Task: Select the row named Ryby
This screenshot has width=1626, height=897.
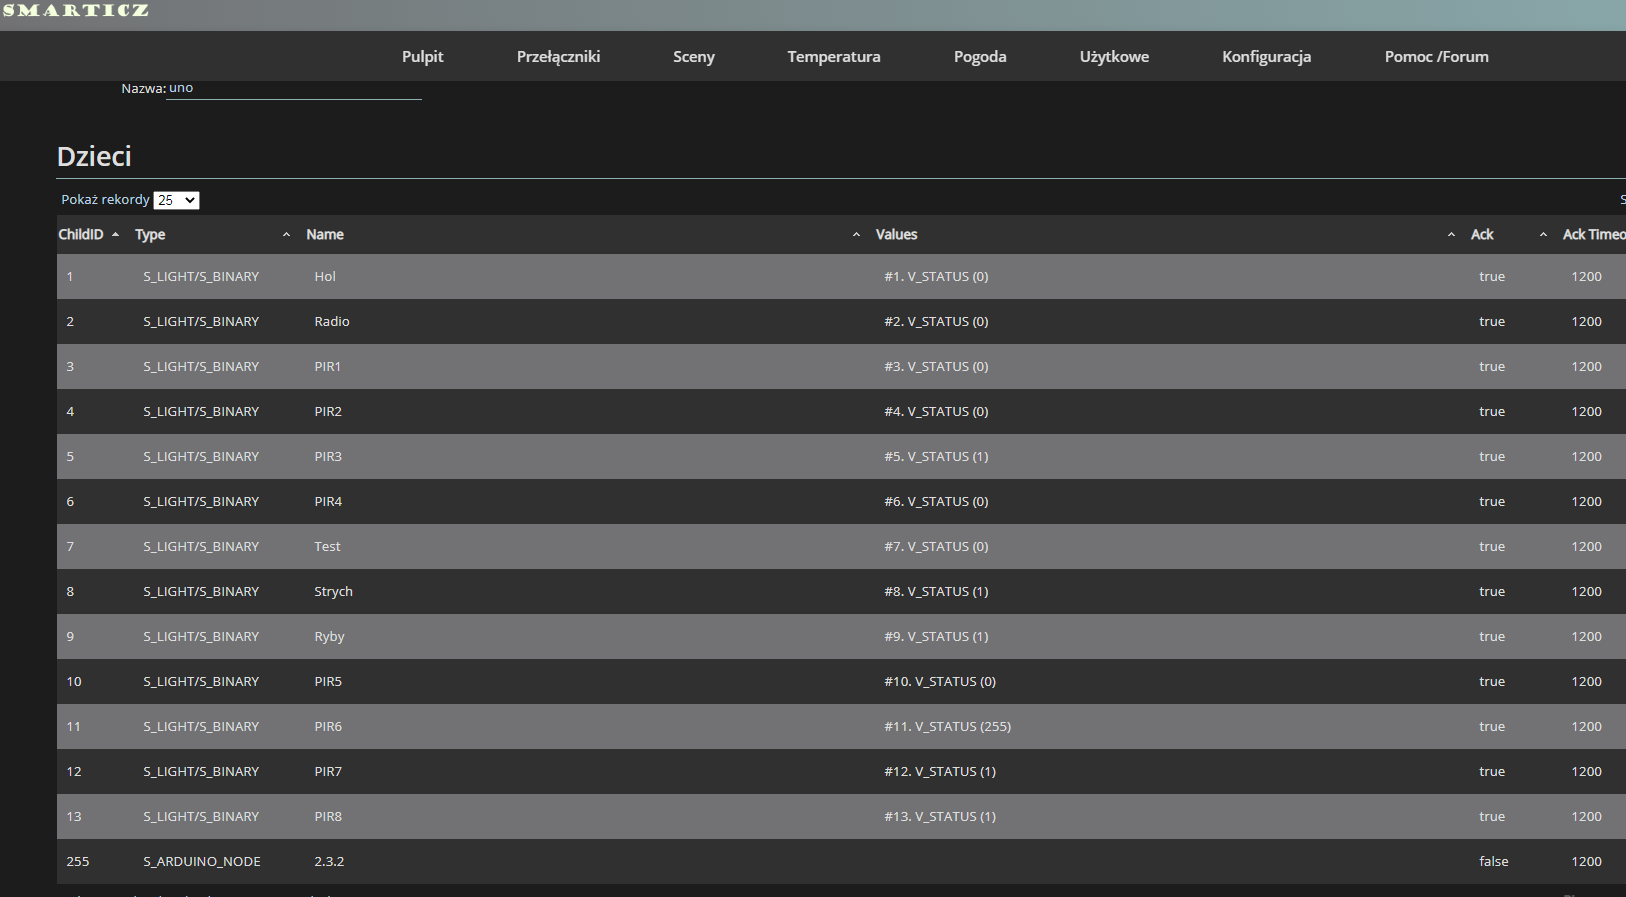Action: (841, 636)
